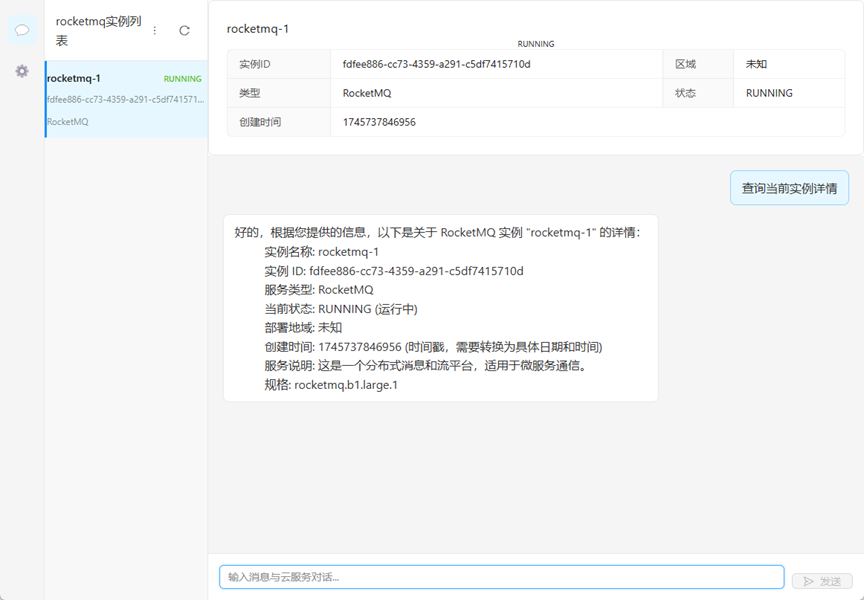Click the green RUNNING badge on rocketmq-1
The image size is (864, 600).
[x=182, y=79]
